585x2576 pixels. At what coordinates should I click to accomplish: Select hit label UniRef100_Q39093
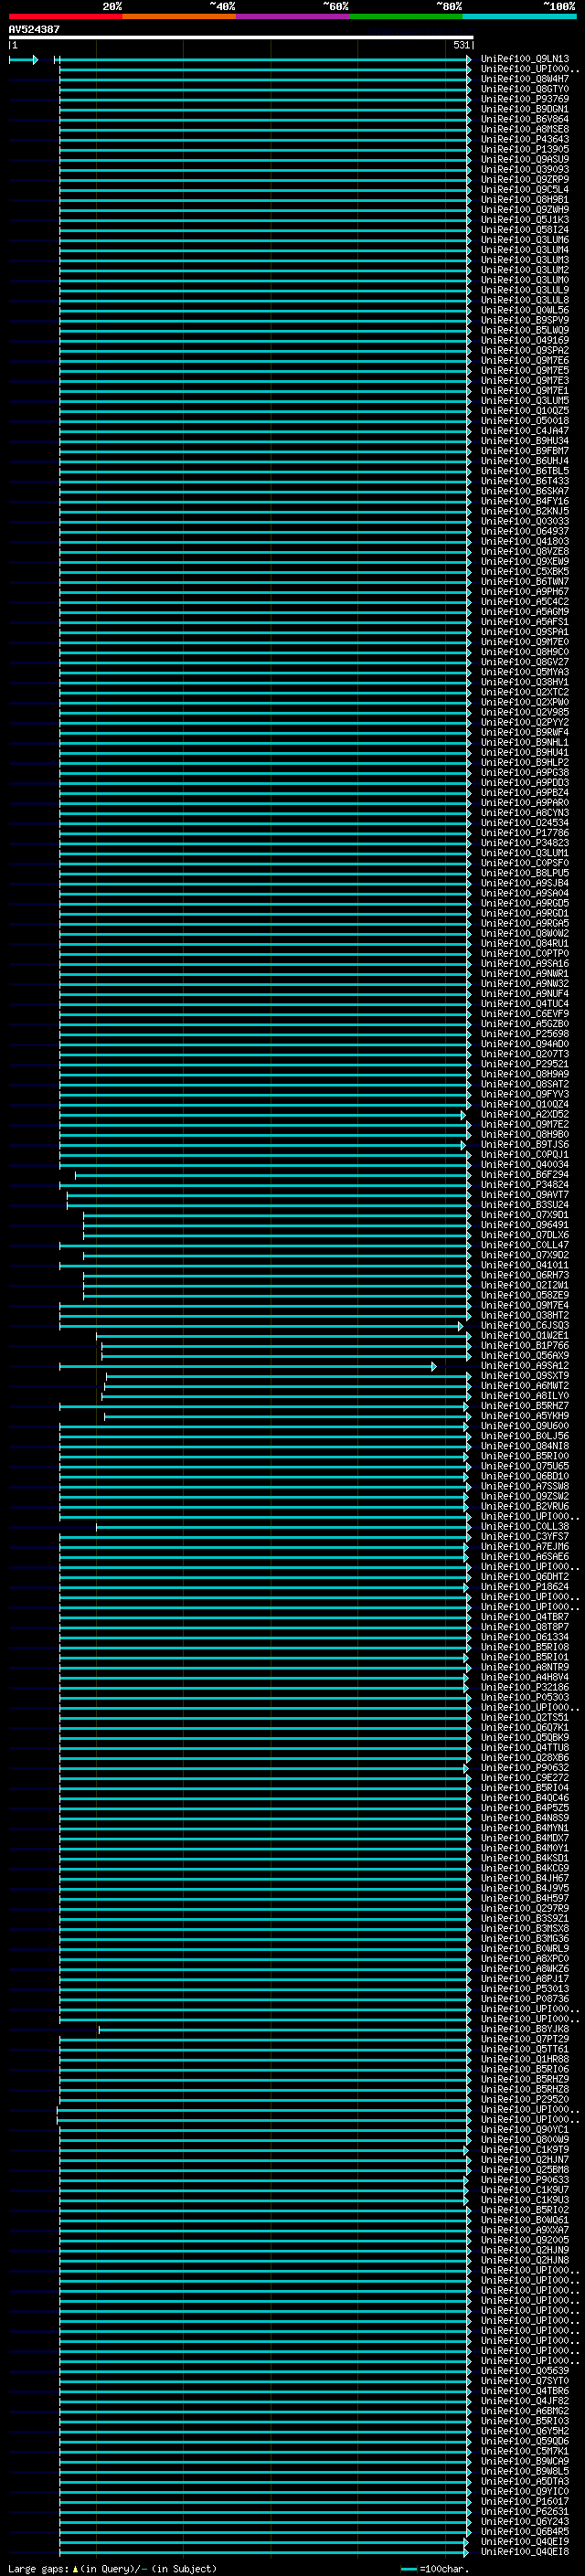pyautogui.click(x=525, y=169)
